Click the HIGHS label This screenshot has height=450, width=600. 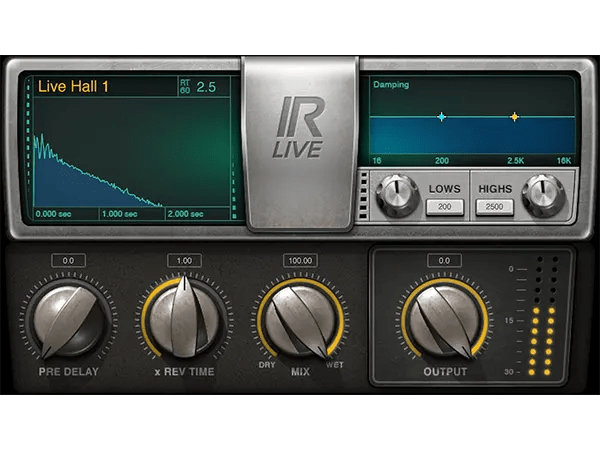pos(495,189)
